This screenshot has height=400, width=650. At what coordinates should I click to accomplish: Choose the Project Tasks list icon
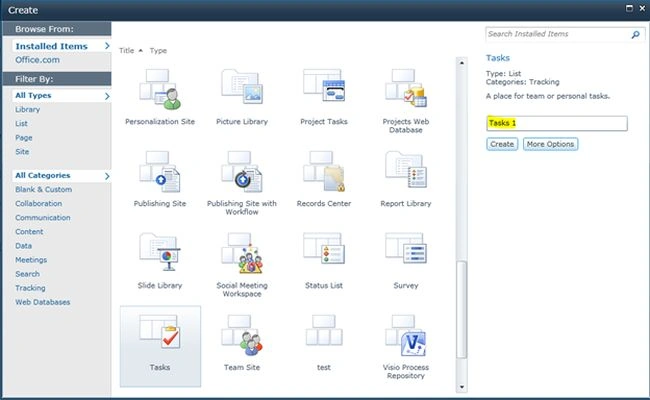click(324, 85)
